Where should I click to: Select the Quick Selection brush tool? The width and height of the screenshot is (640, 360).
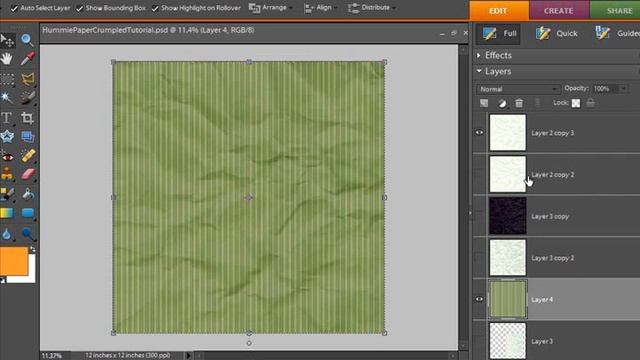click(27, 98)
